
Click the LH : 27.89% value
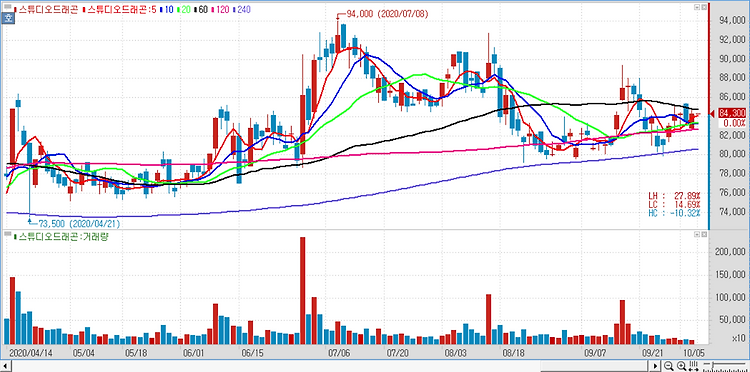[674, 196]
